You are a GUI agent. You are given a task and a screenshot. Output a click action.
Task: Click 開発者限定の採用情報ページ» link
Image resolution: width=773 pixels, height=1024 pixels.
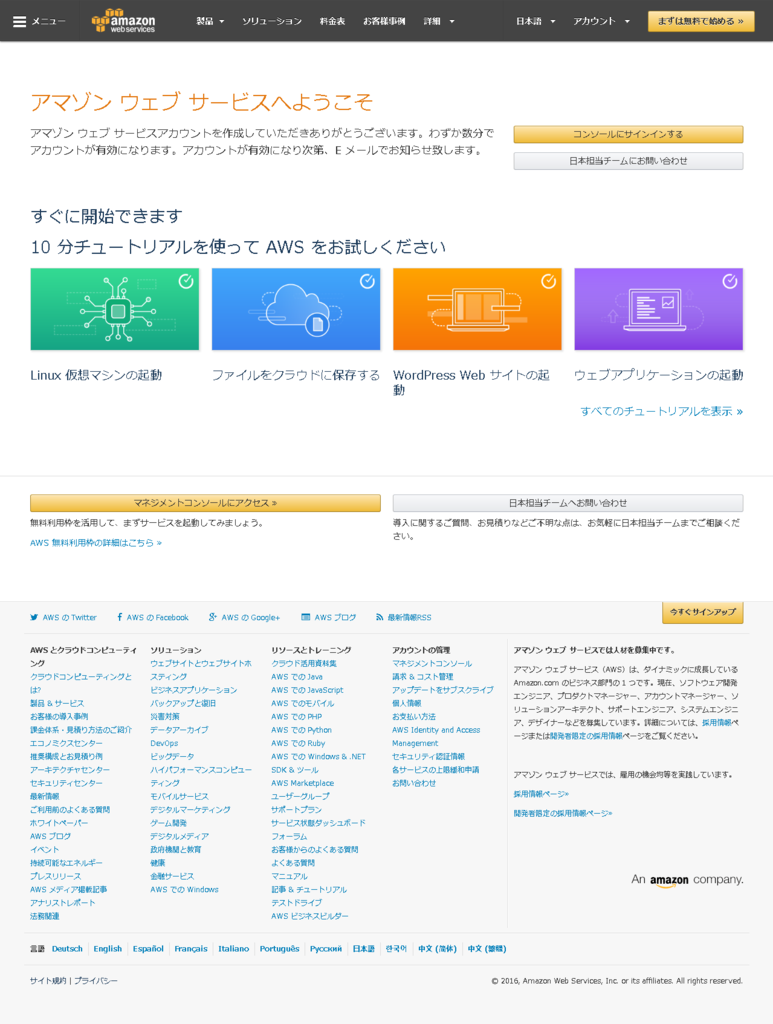point(563,814)
